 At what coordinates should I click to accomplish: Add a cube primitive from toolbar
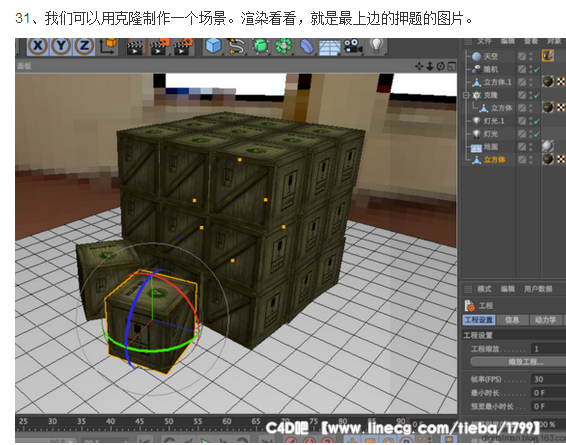click(213, 47)
